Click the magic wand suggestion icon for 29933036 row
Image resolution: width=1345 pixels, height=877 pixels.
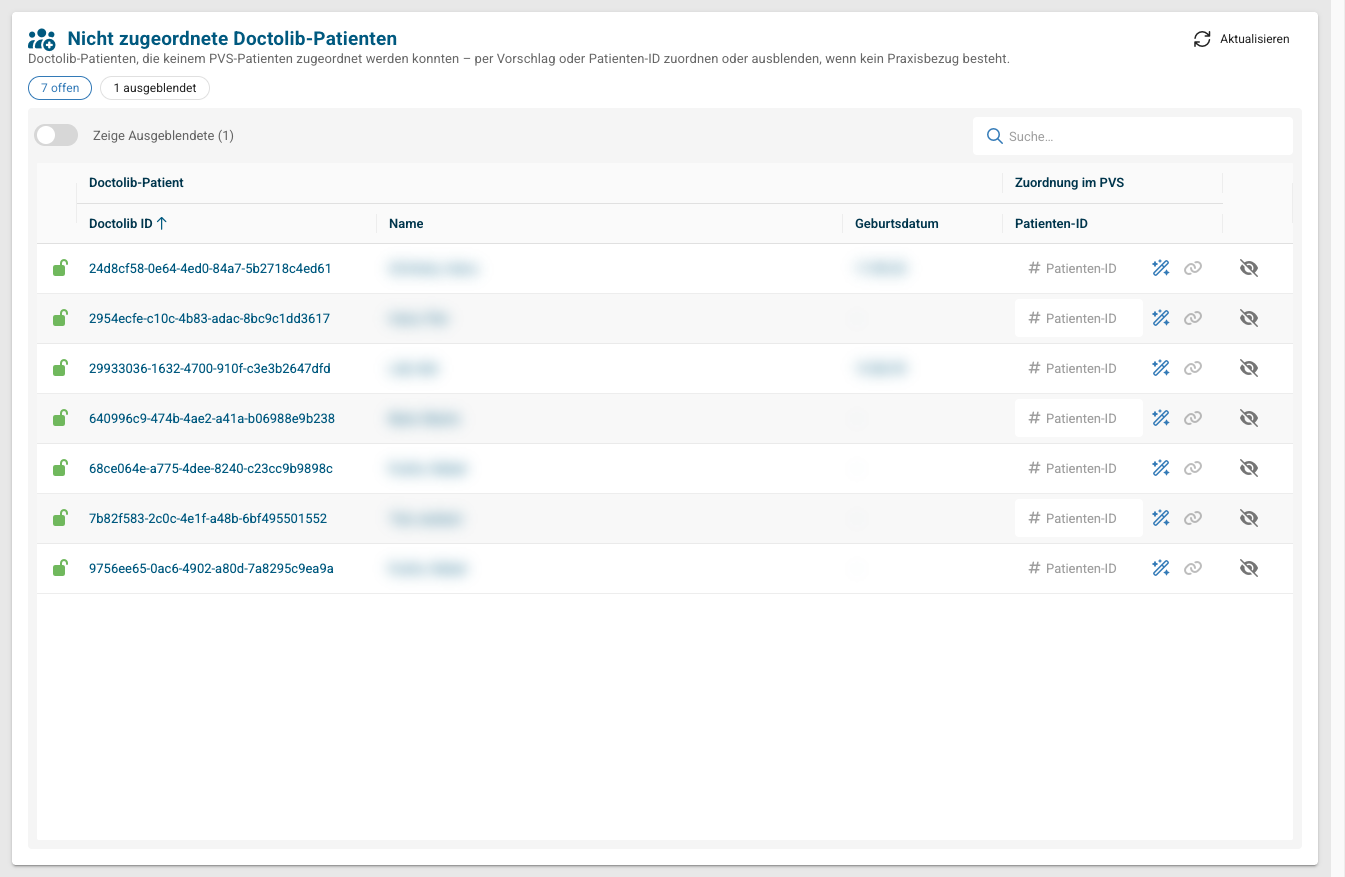(x=1161, y=368)
